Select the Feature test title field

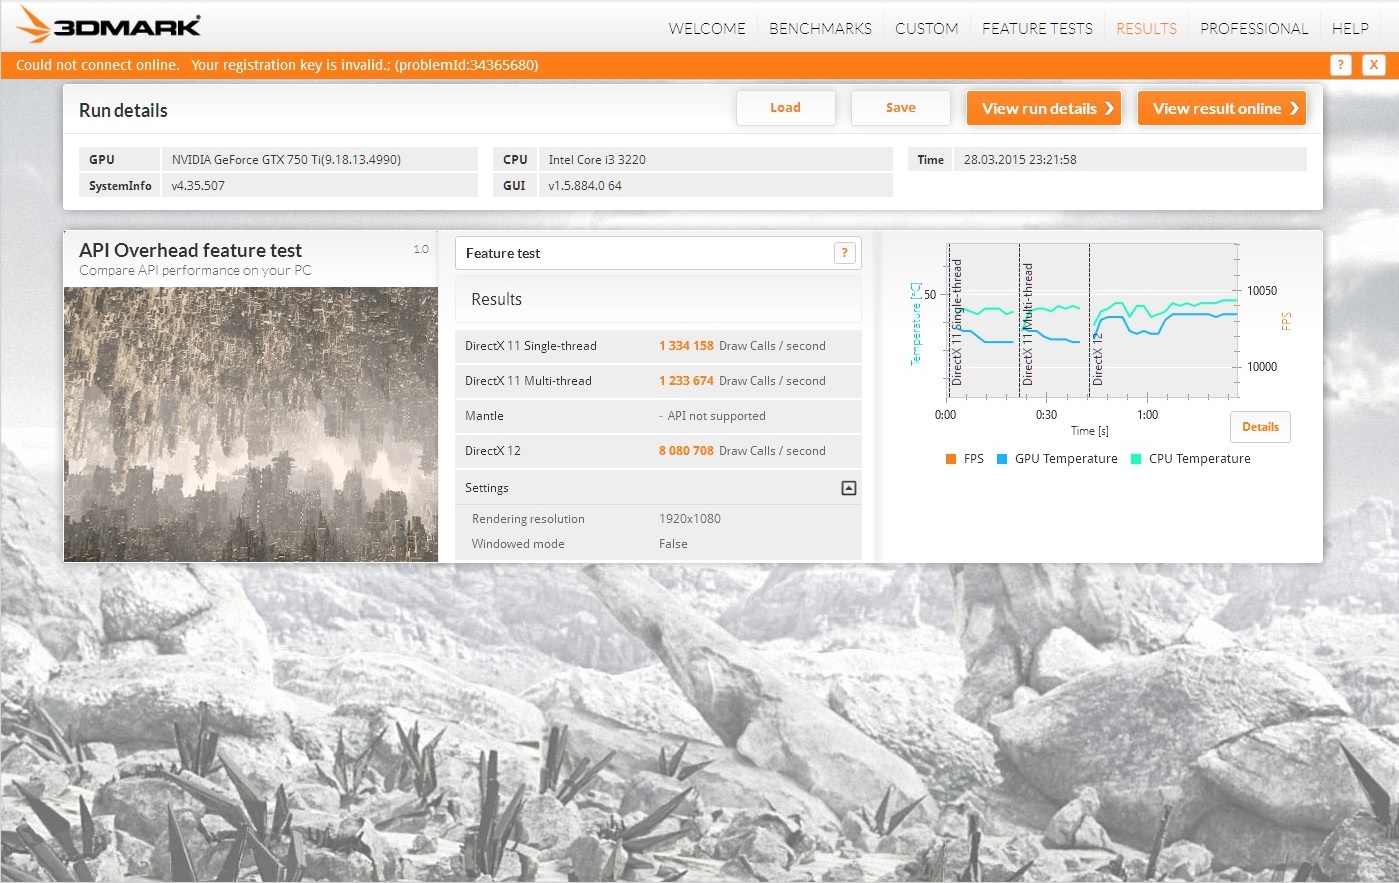[x=658, y=253]
